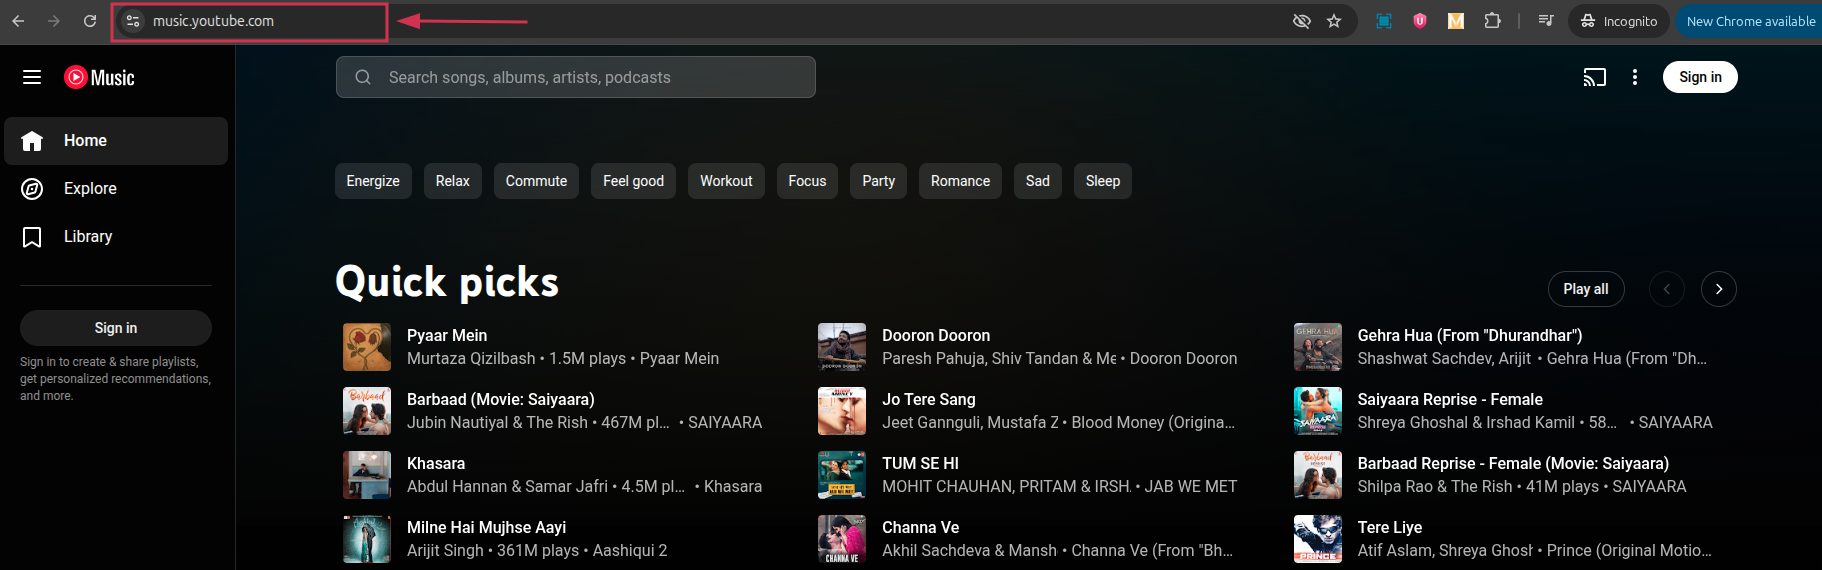1822x570 pixels.
Task: Select the Focus mood chip
Action: coord(807,181)
